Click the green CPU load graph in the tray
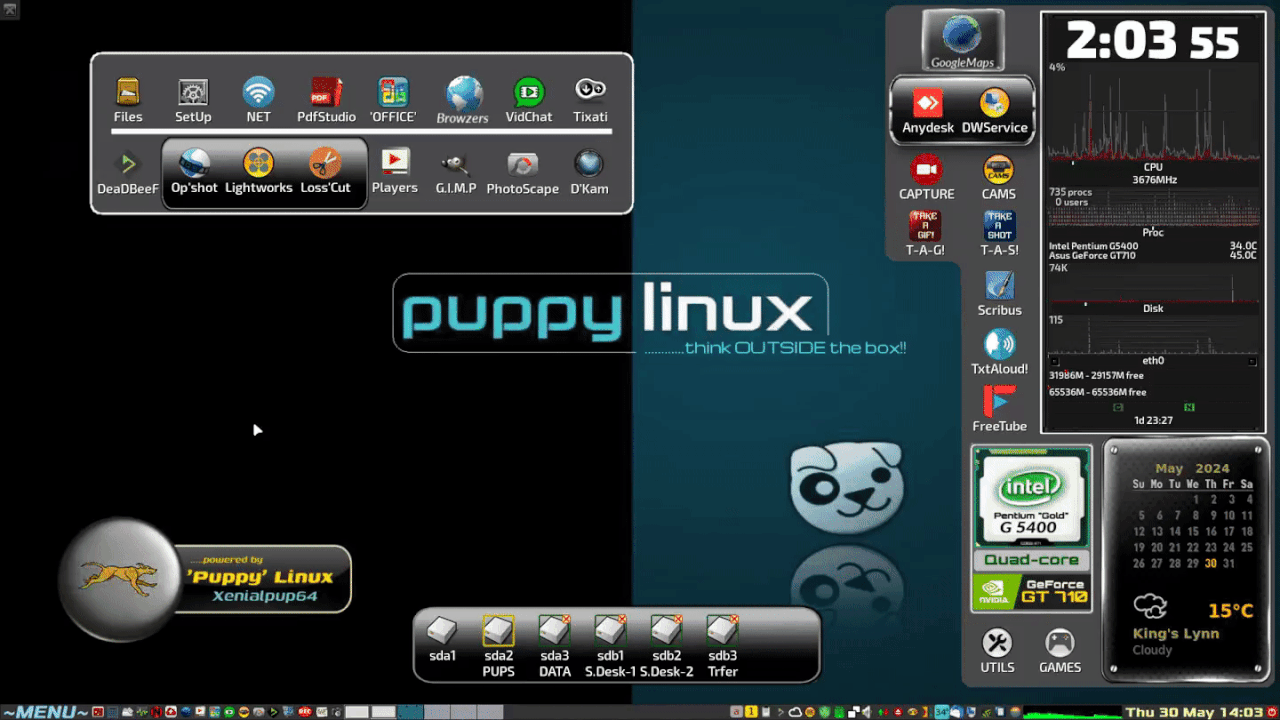Image resolution: width=1280 pixels, height=720 pixels. coord(1071,712)
